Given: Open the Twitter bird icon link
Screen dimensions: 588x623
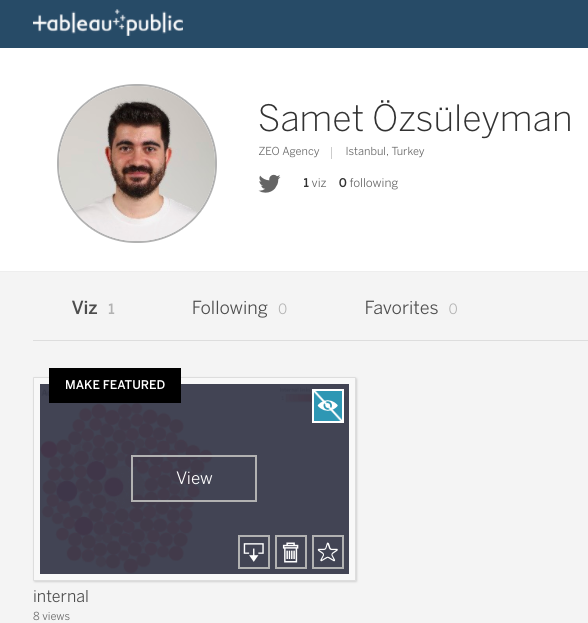Looking at the screenshot, I should [x=269, y=183].
